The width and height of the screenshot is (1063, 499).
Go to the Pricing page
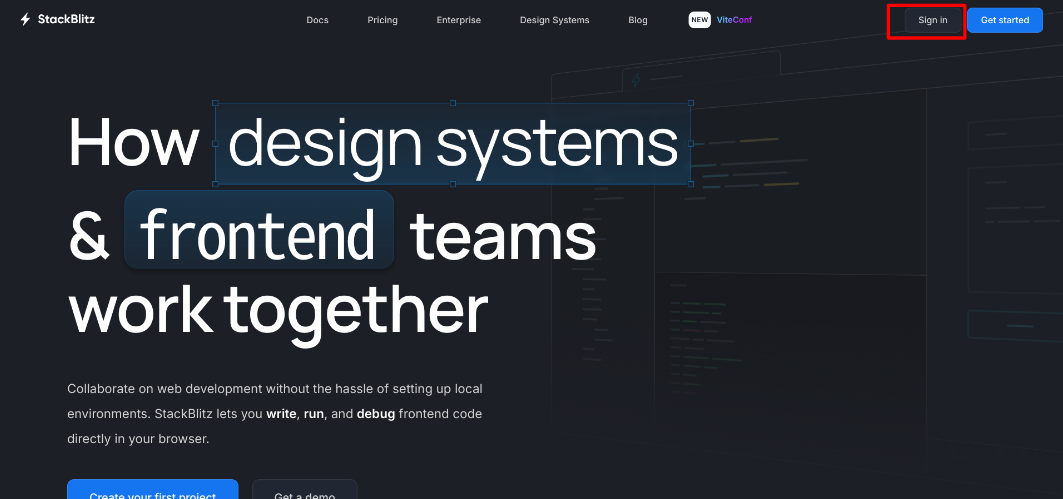(382, 20)
